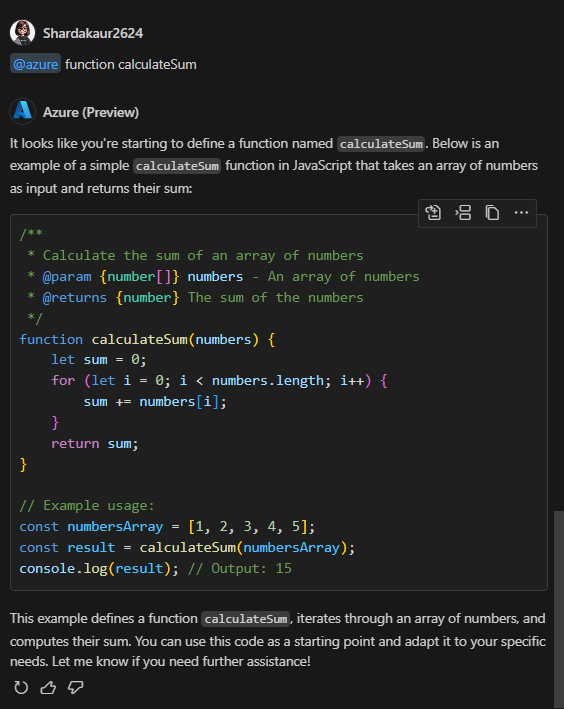
Task: Click the @returns JSDoc comment line
Action: [195, 298]
